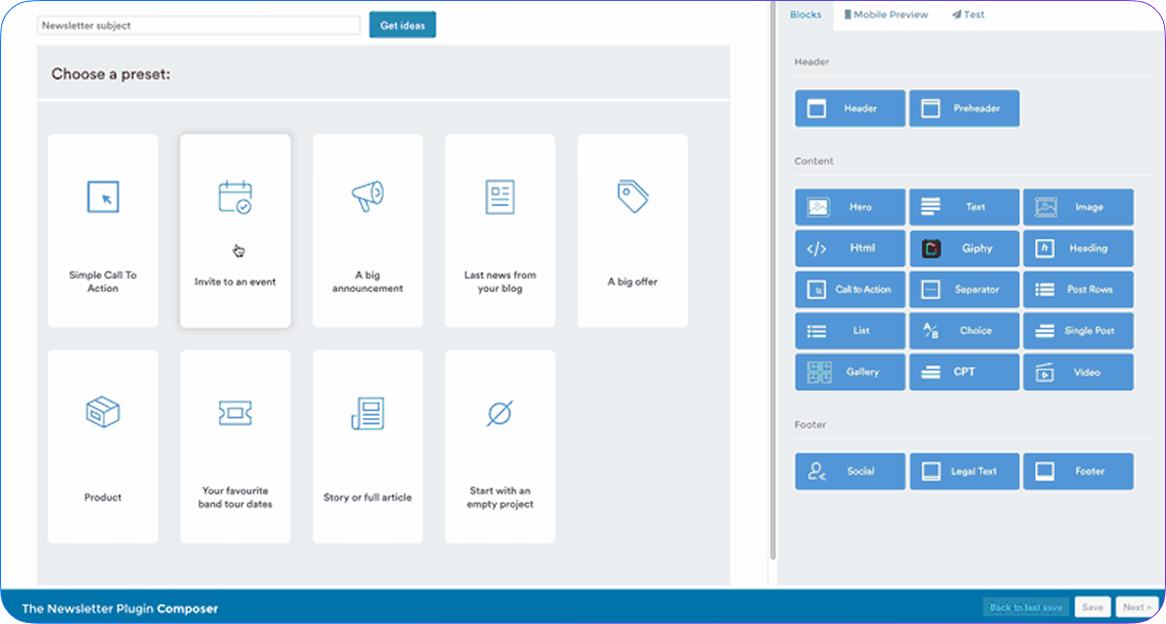
Task: Choose the Gallery block
Action: [x=850, y=372]
